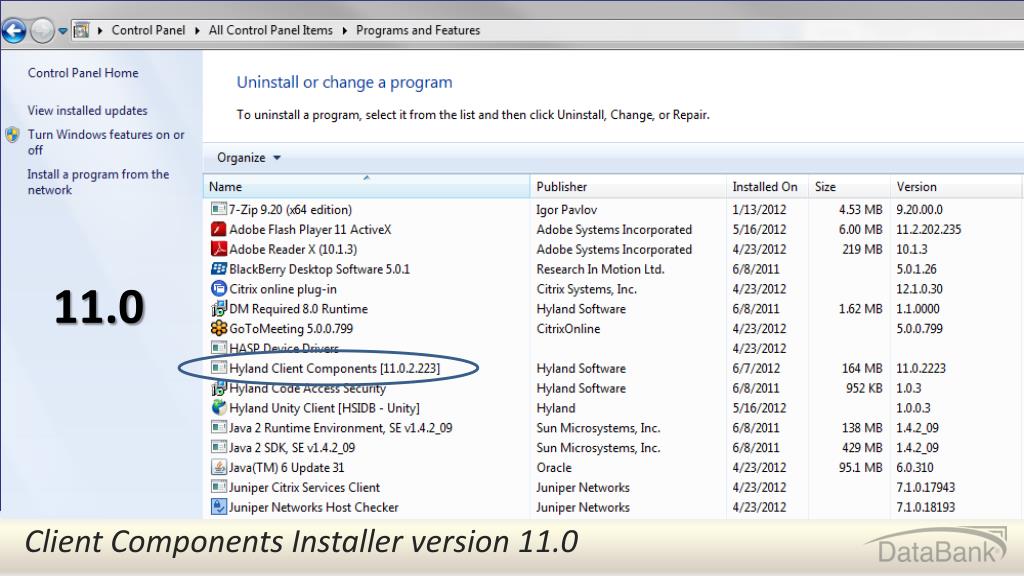Click the shield icon beside Windows features
The width and height of the screenshot is (1024, 576).
pos(12,135)
